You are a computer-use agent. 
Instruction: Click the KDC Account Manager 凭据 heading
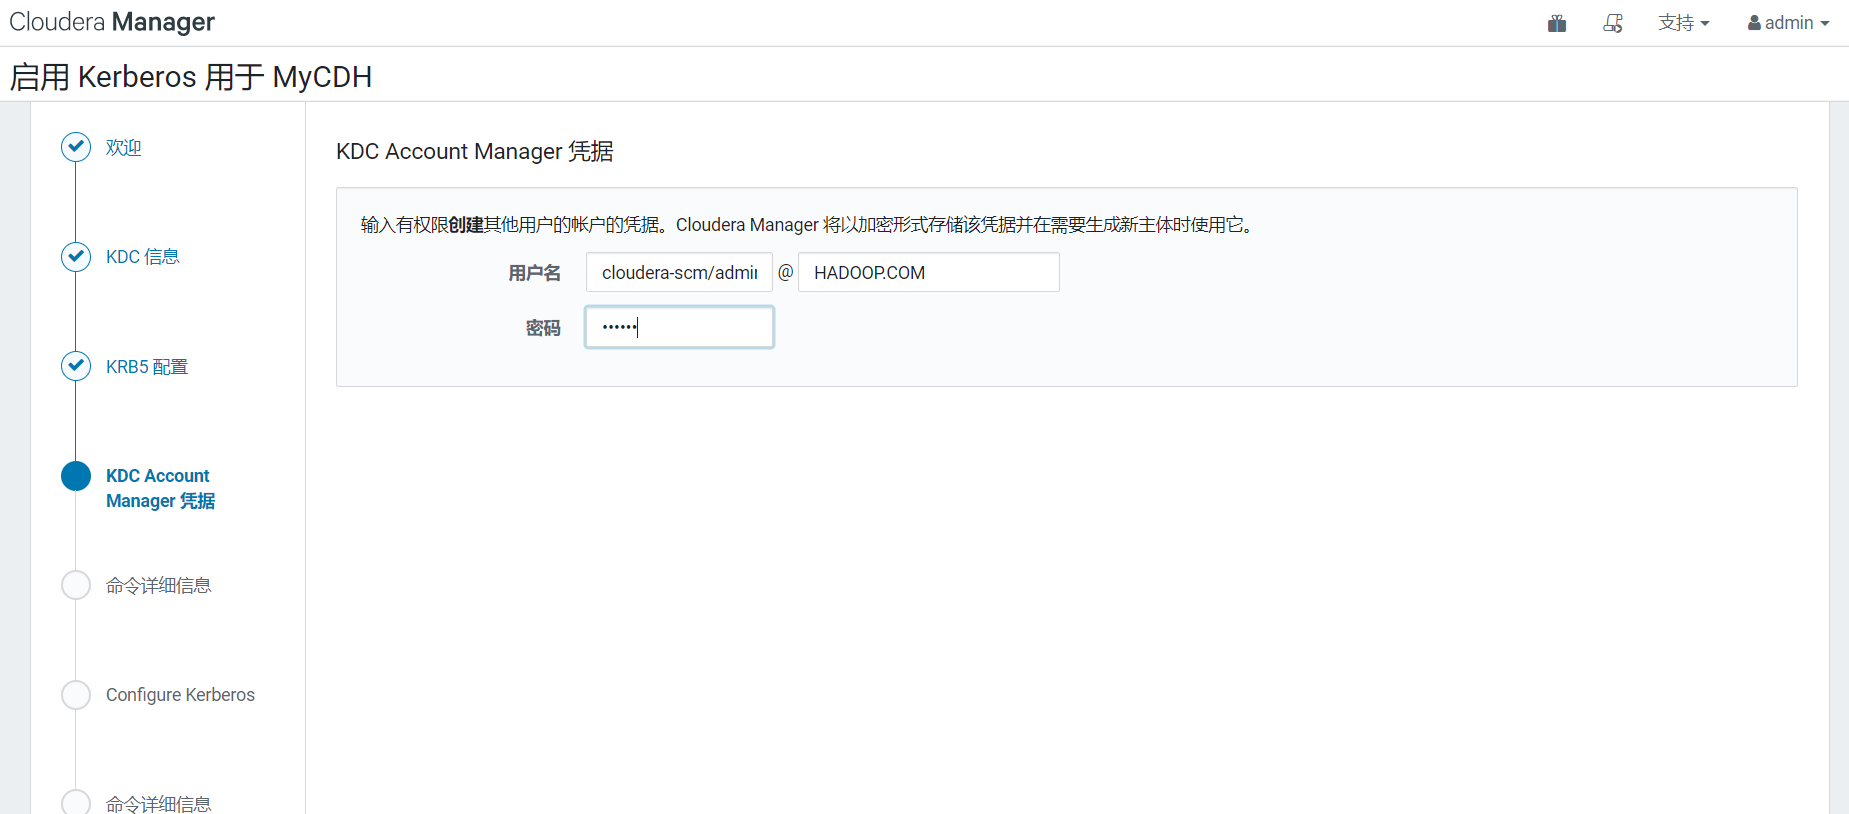[475, 151]
